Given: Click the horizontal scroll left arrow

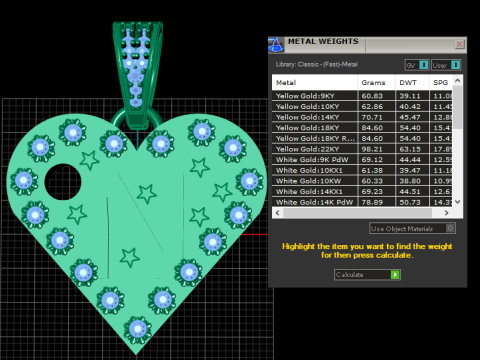Looking at the screenshot, I should coord(278,213).
